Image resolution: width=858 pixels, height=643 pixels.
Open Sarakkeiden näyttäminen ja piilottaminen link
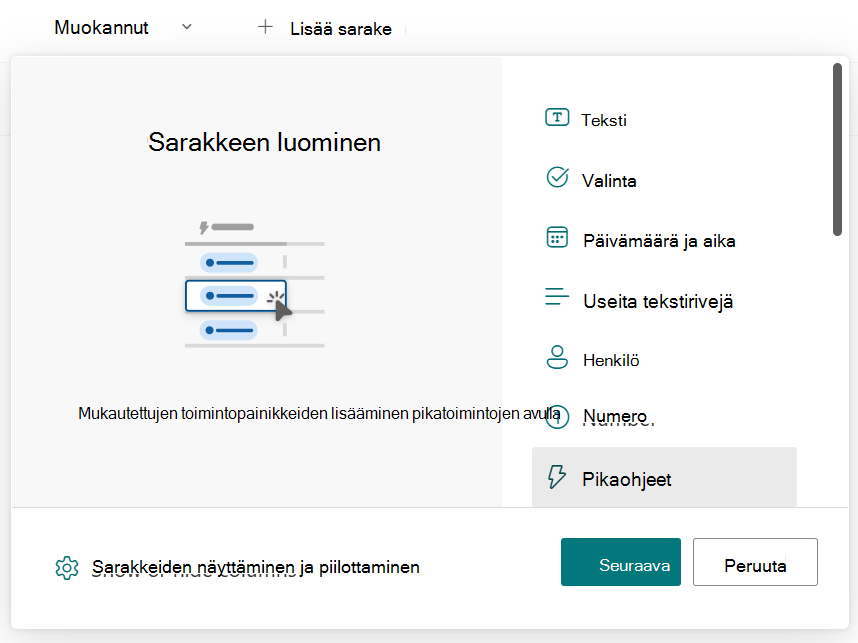point(256,567)
